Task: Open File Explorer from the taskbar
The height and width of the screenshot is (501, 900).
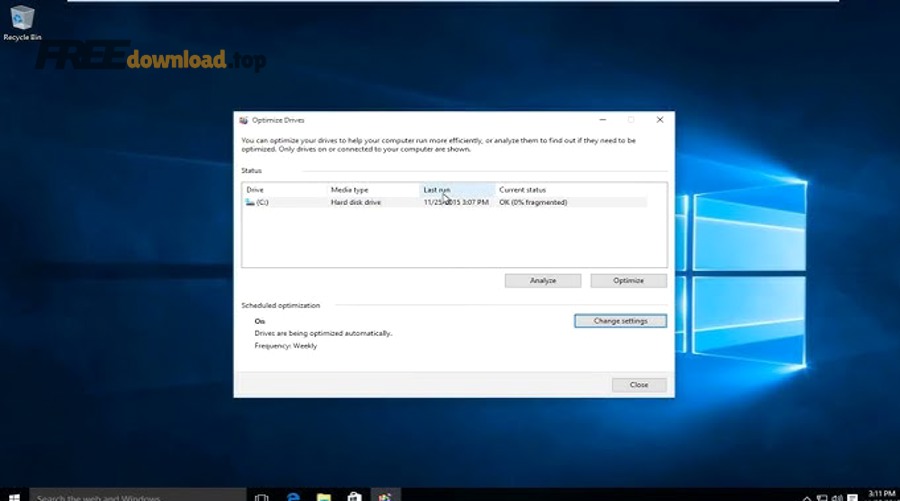Action: [324, 496]
